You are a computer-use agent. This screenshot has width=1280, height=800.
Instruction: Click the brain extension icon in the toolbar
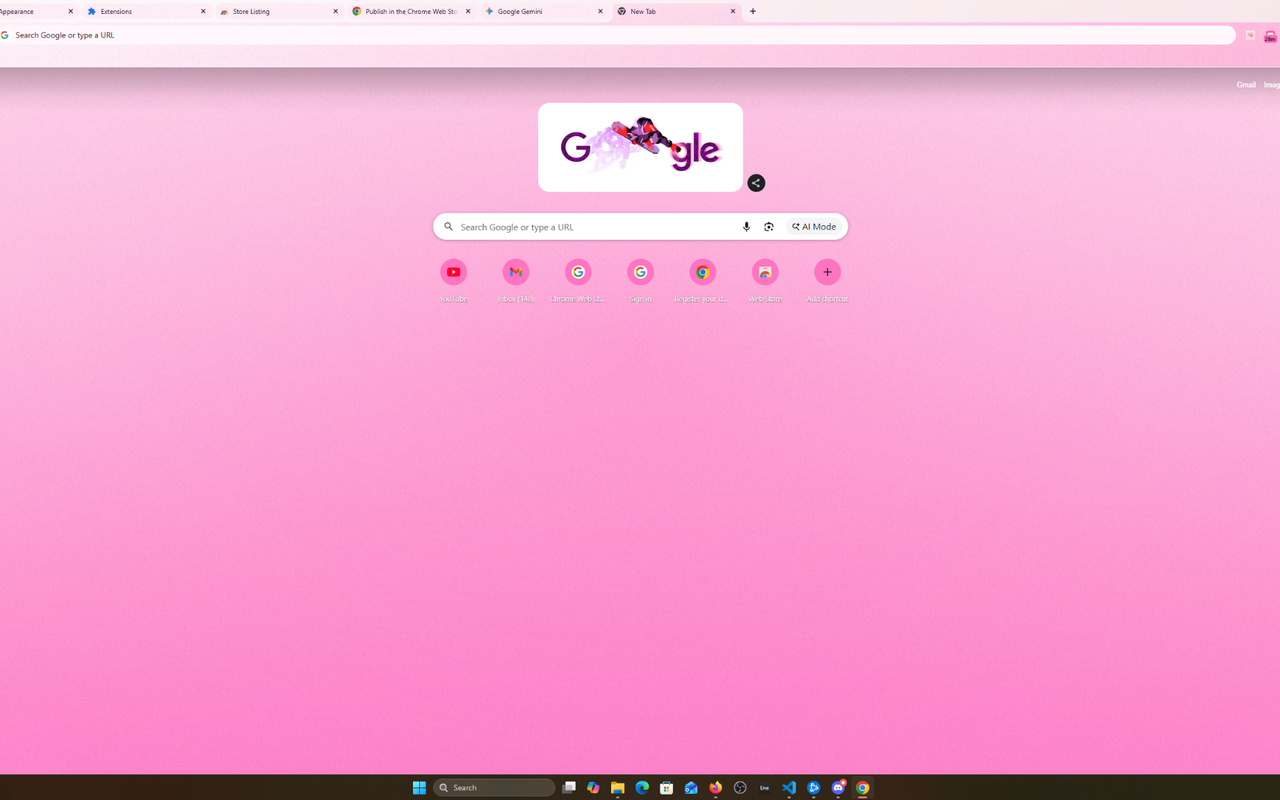pyautogui.click(x=1250, y=35)
